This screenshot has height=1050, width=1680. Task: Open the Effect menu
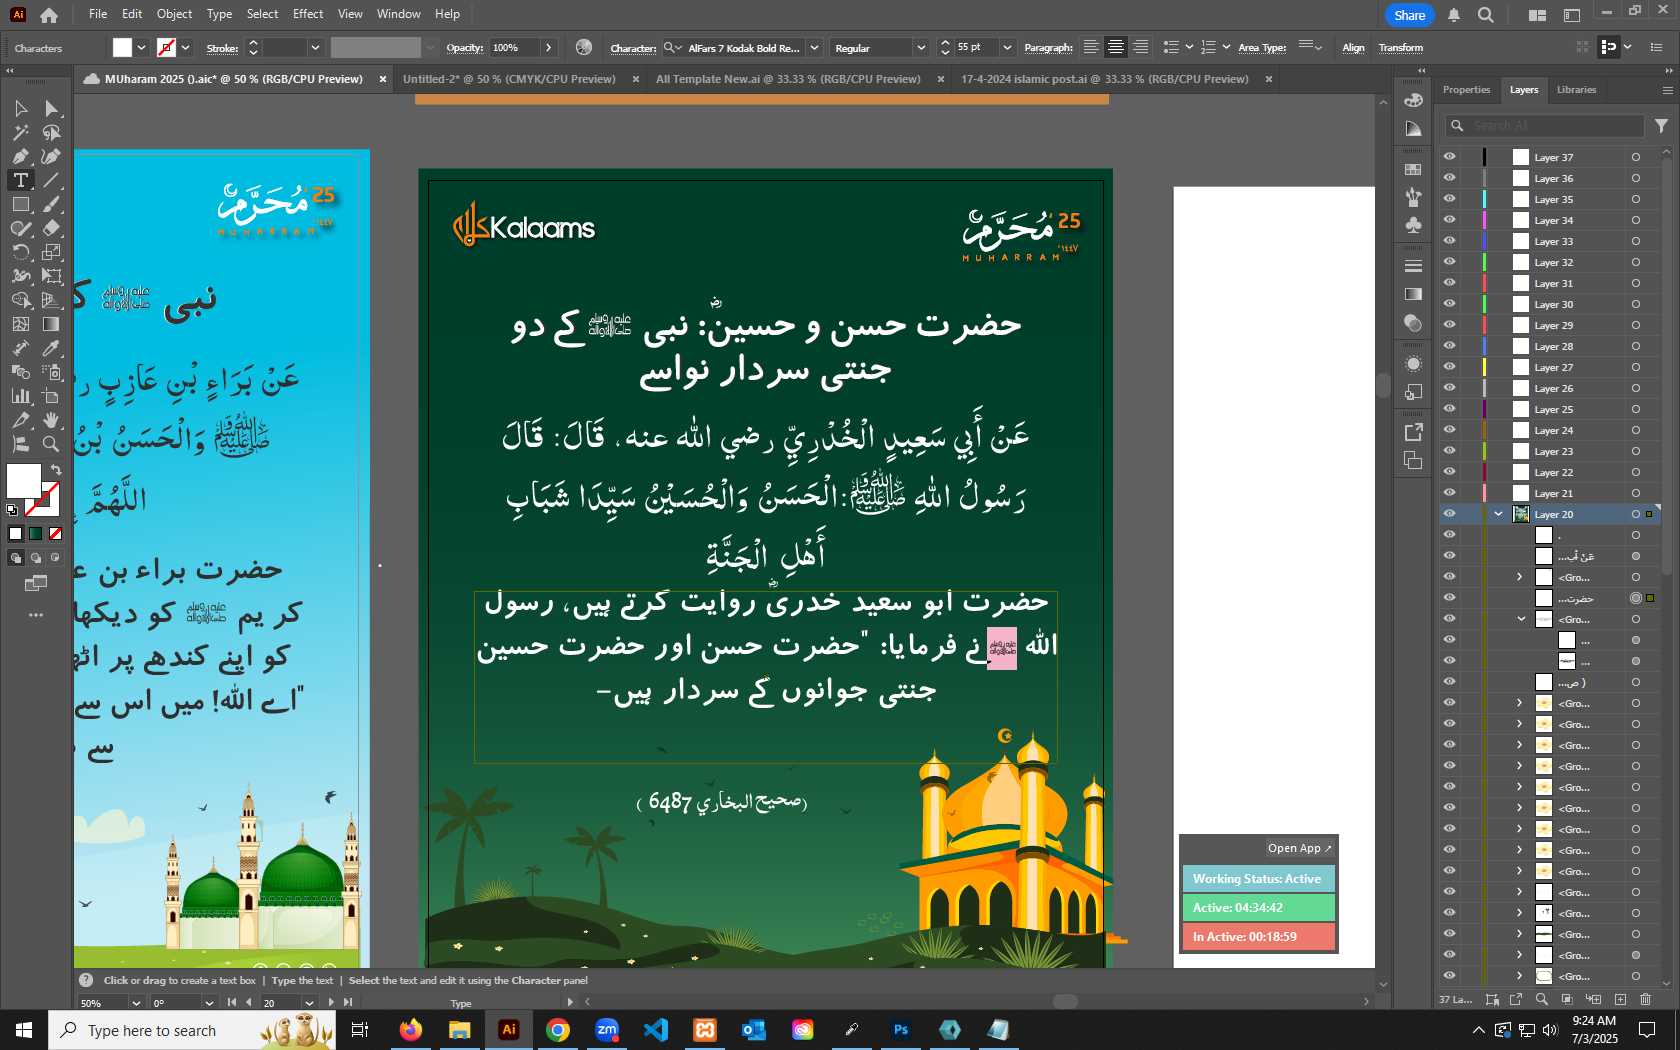pyautogui.click(x=308, y=14)
